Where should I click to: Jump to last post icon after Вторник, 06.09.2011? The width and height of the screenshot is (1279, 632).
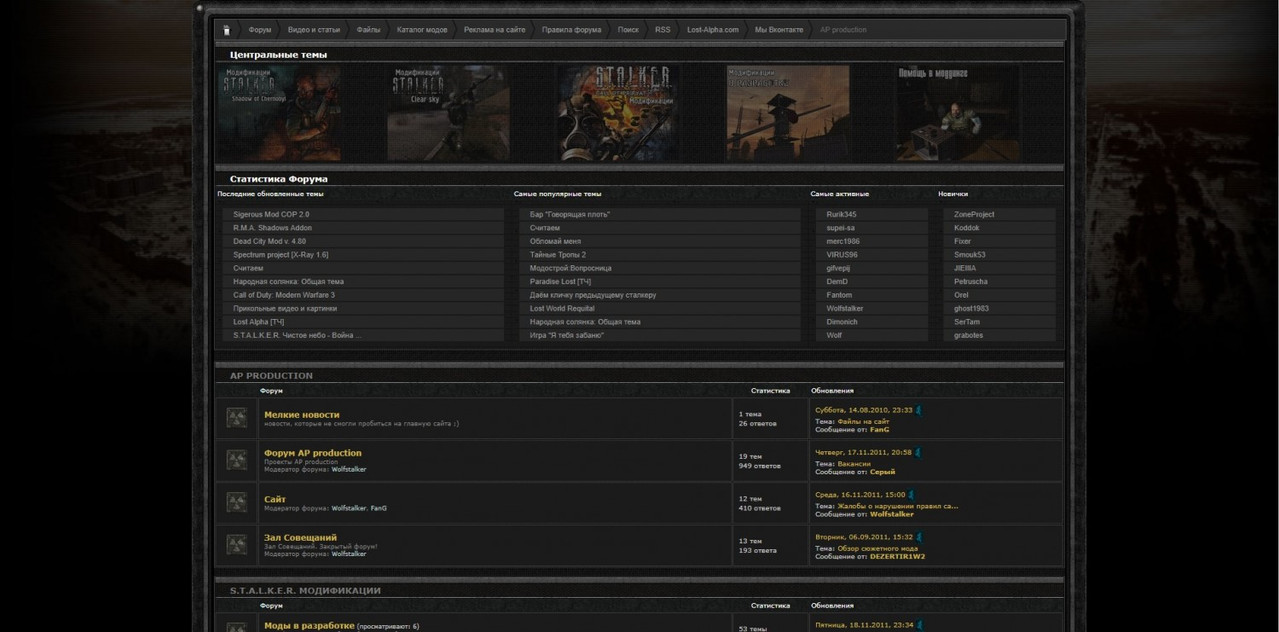pos(919,537)
